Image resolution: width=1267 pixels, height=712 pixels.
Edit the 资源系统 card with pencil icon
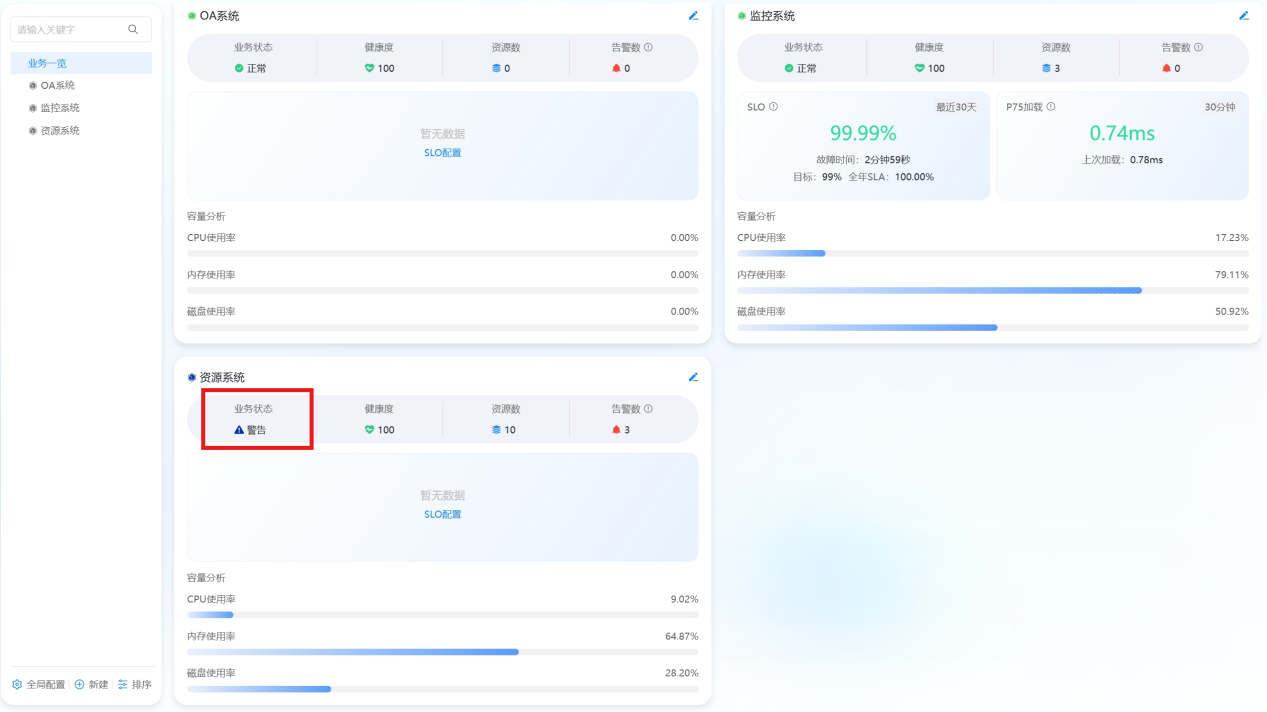tap(693, 377)
